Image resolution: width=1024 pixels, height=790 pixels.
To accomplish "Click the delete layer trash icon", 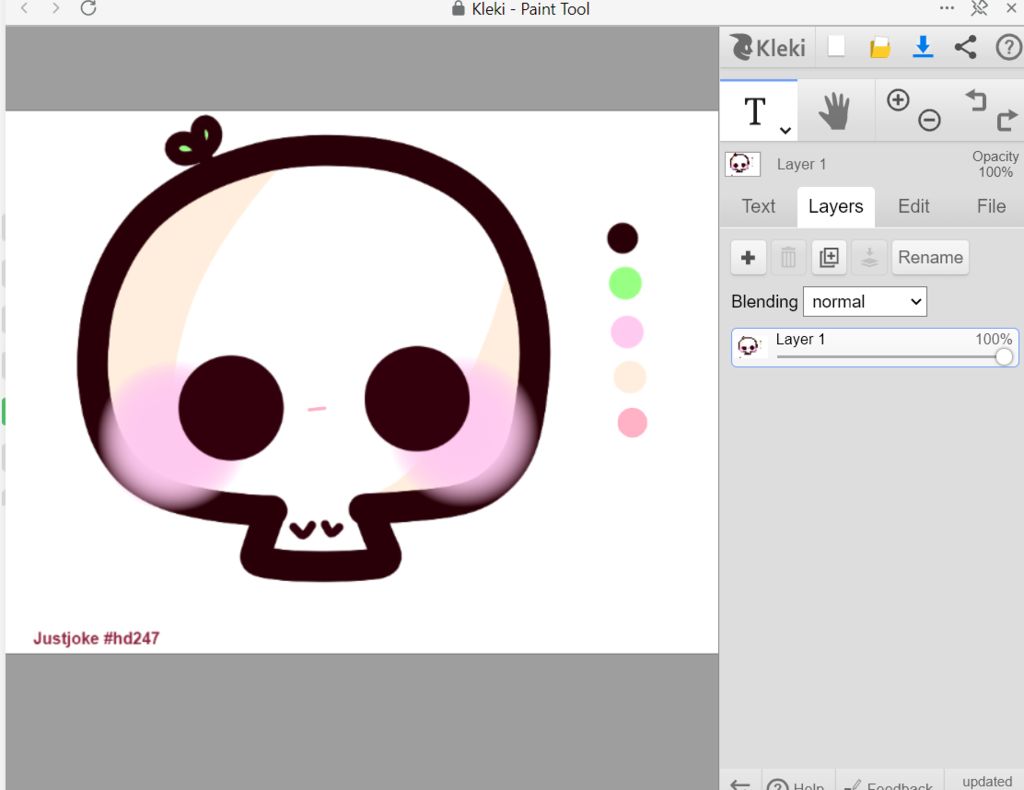I will (x=788, y=257).
